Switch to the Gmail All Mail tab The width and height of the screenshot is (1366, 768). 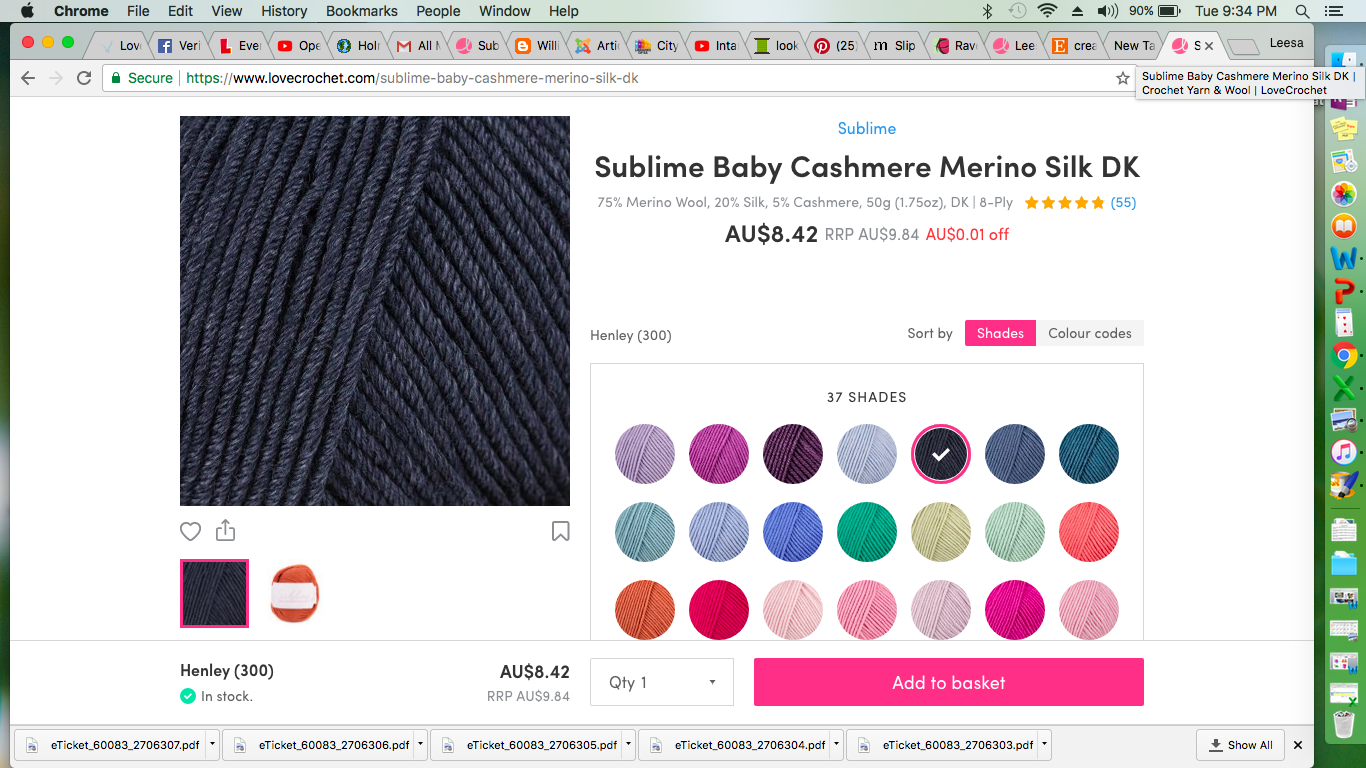click(417, 45)
